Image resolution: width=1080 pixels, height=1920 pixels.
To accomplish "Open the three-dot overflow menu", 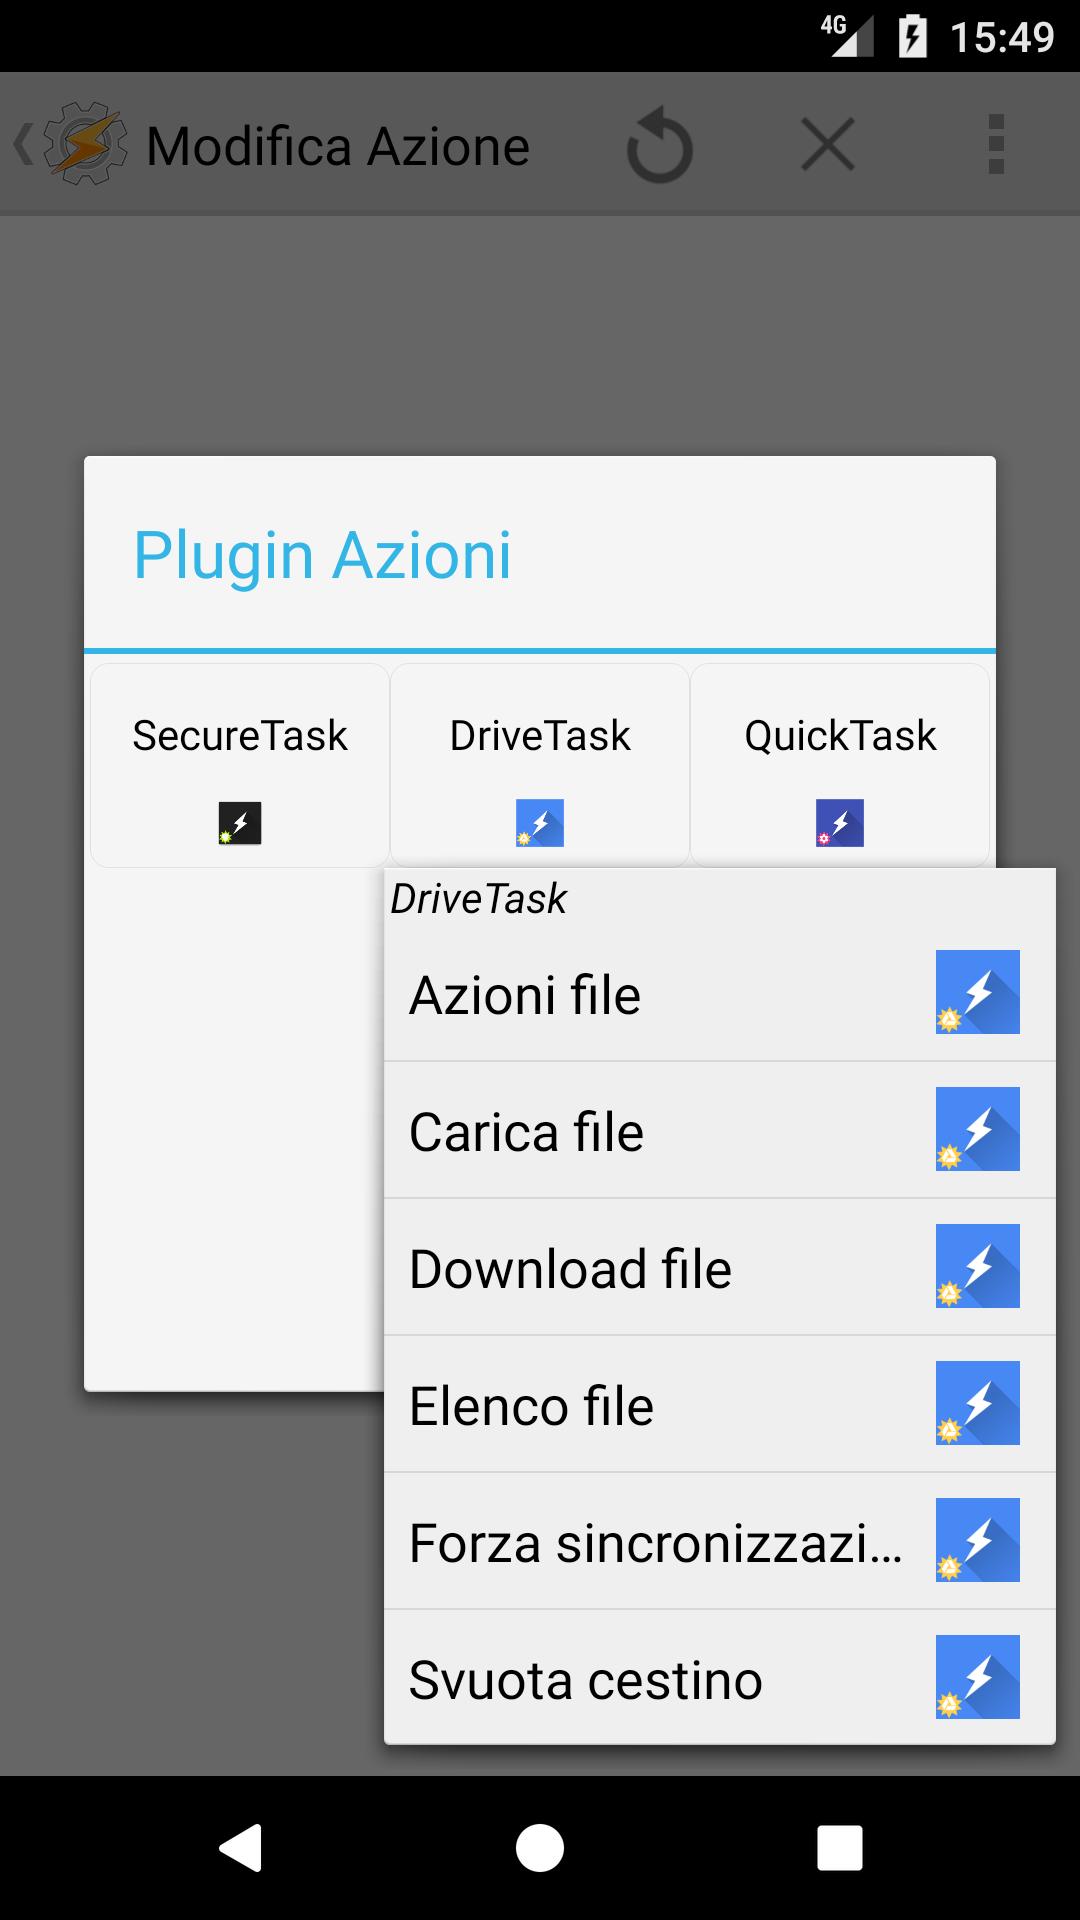I will click(x=996, y=144).
